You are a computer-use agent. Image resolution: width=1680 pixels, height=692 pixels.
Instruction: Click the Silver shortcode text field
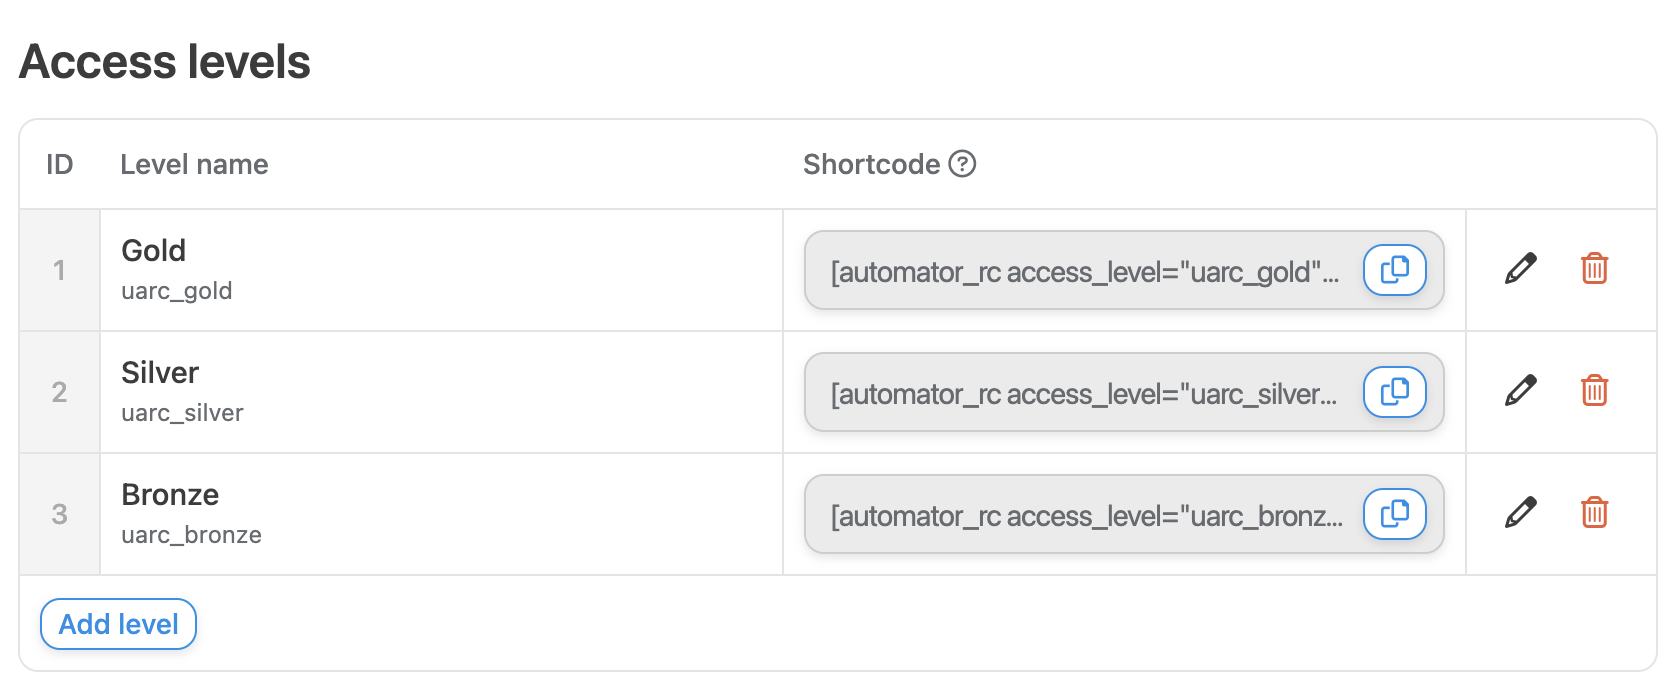(1084, 394)
